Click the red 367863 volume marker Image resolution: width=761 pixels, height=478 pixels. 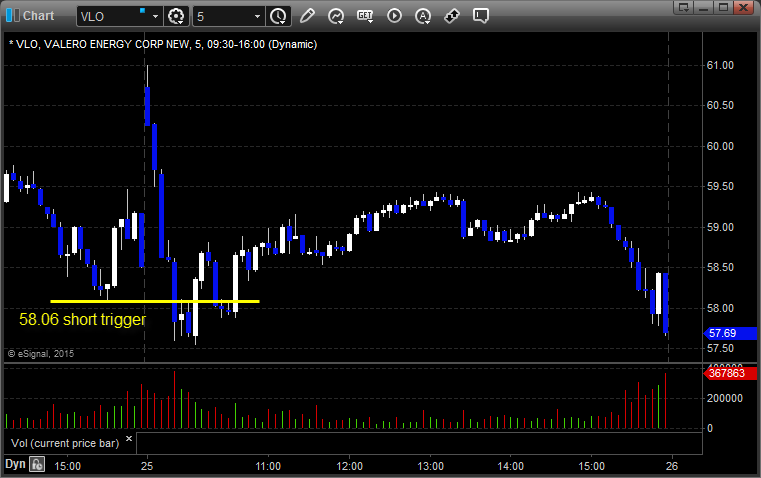[730, 373]
